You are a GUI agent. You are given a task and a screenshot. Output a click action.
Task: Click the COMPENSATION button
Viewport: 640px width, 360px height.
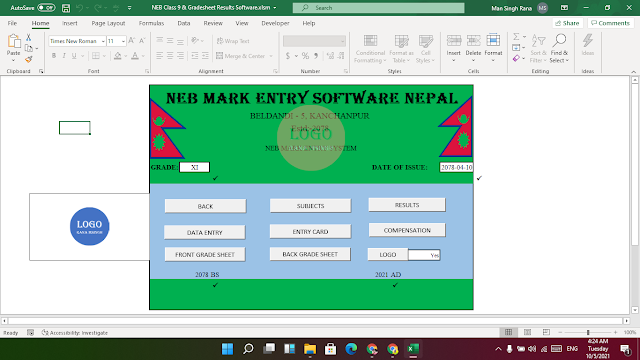point(407,230)
